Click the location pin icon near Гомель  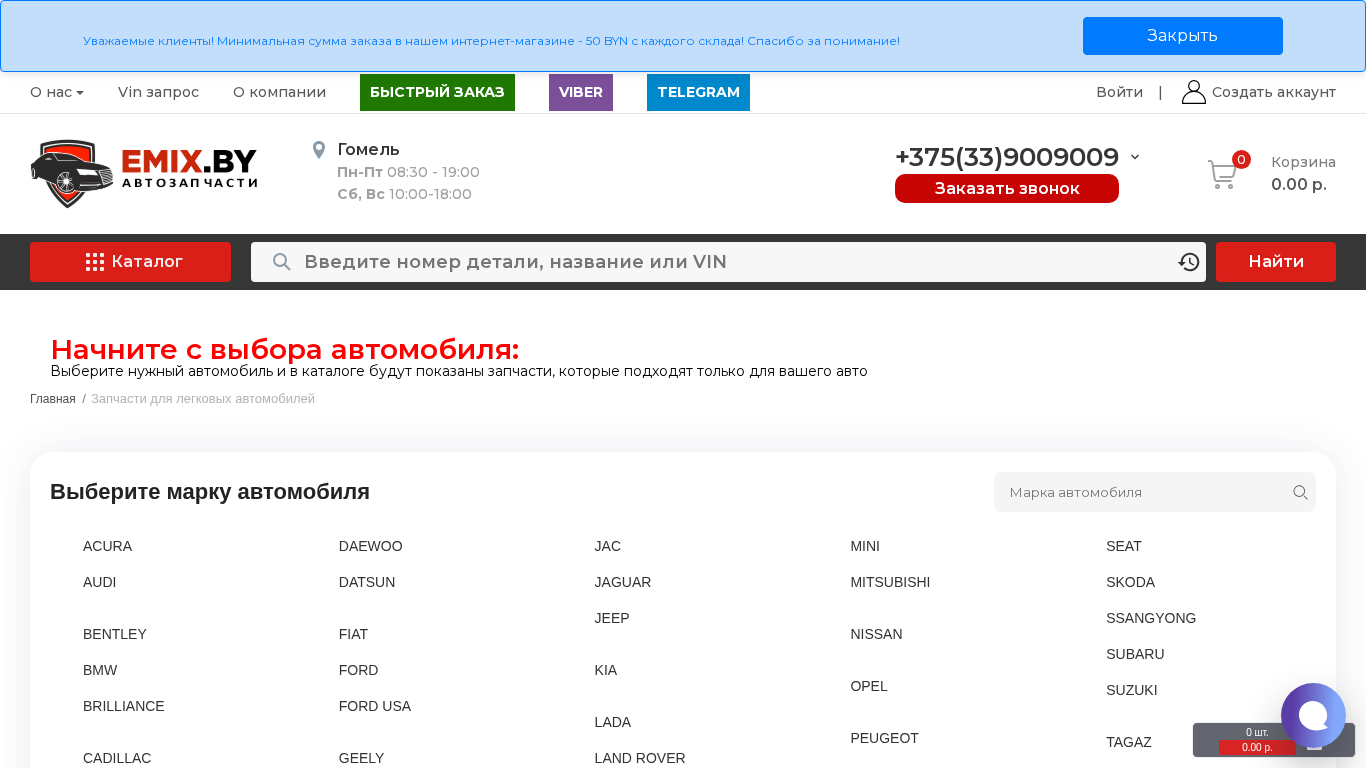[319, 150]
